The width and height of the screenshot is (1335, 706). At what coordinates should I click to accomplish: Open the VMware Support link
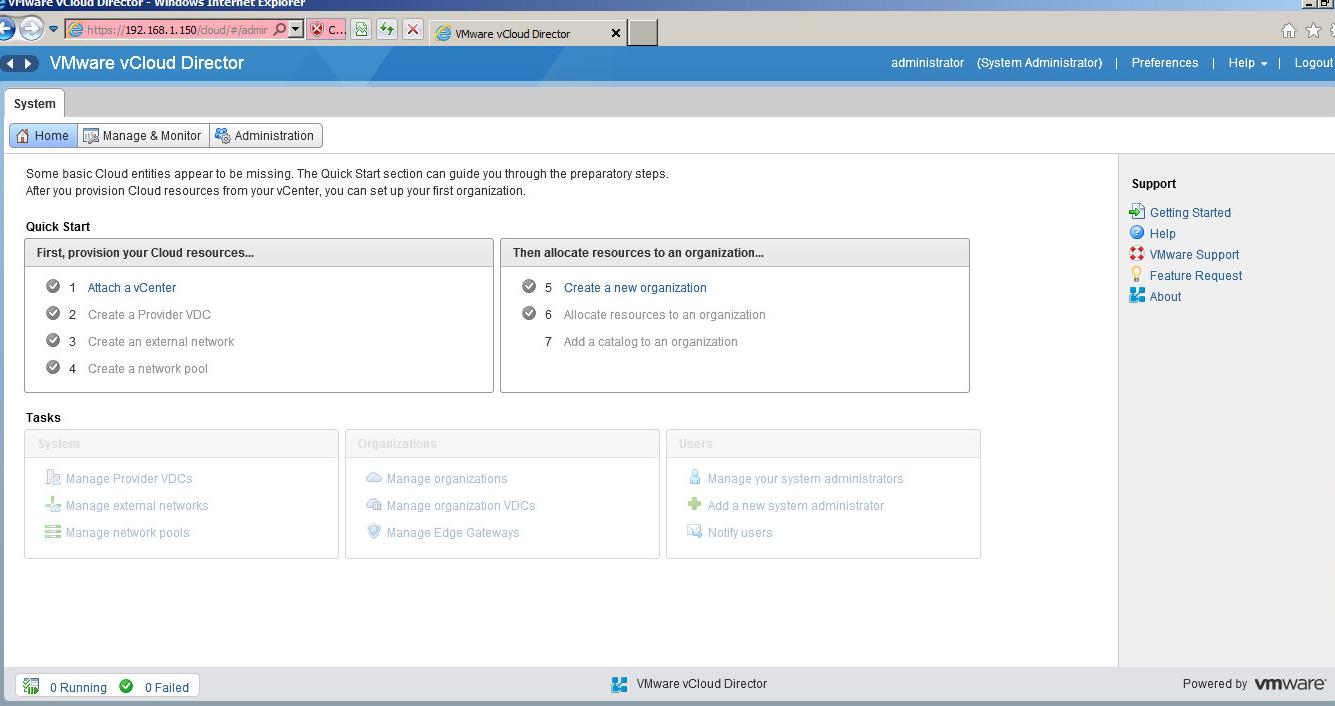pyautogui.click(x=1194, y=254)
